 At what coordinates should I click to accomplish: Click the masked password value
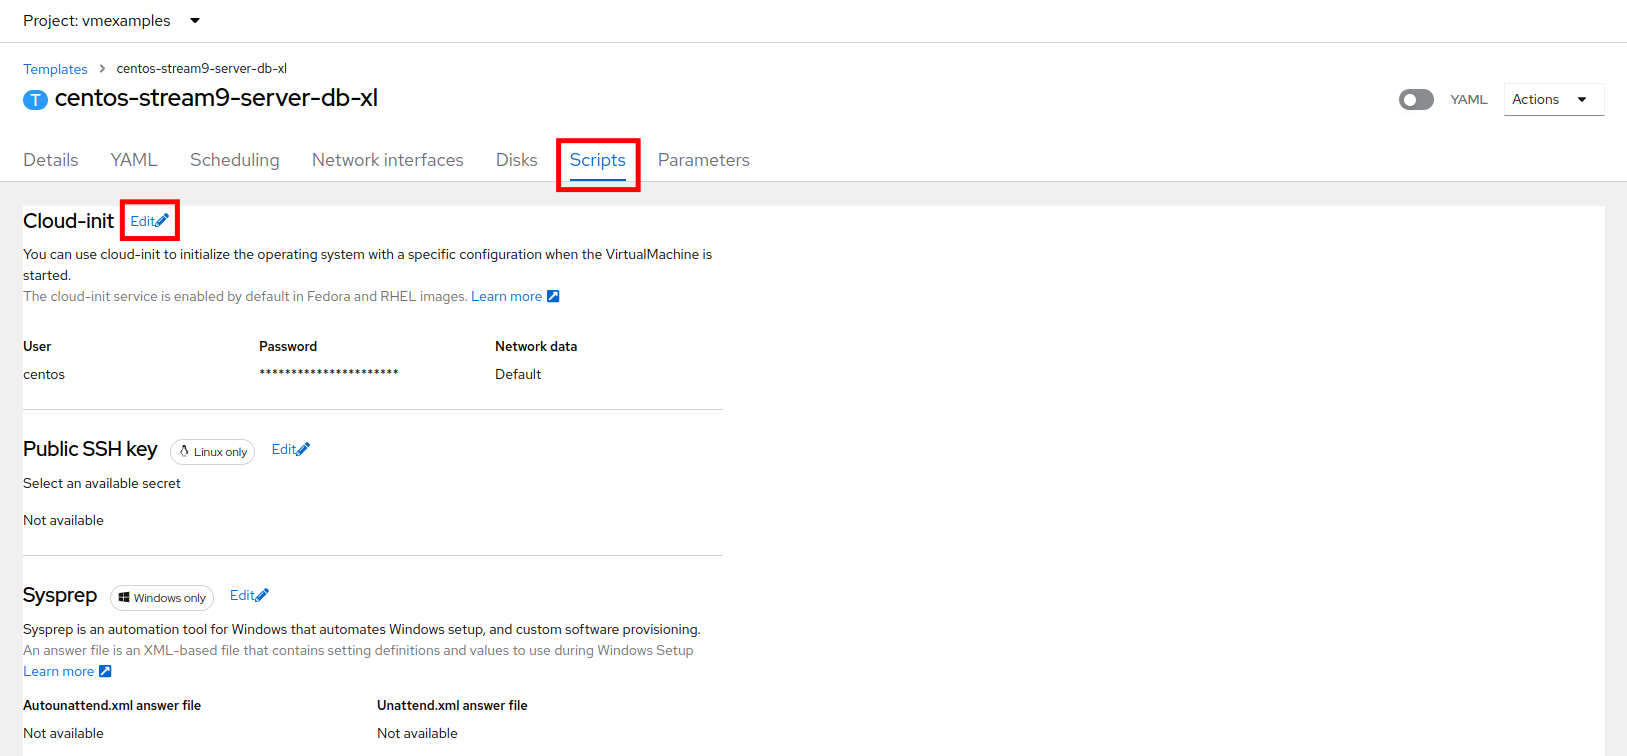point(329,373)
